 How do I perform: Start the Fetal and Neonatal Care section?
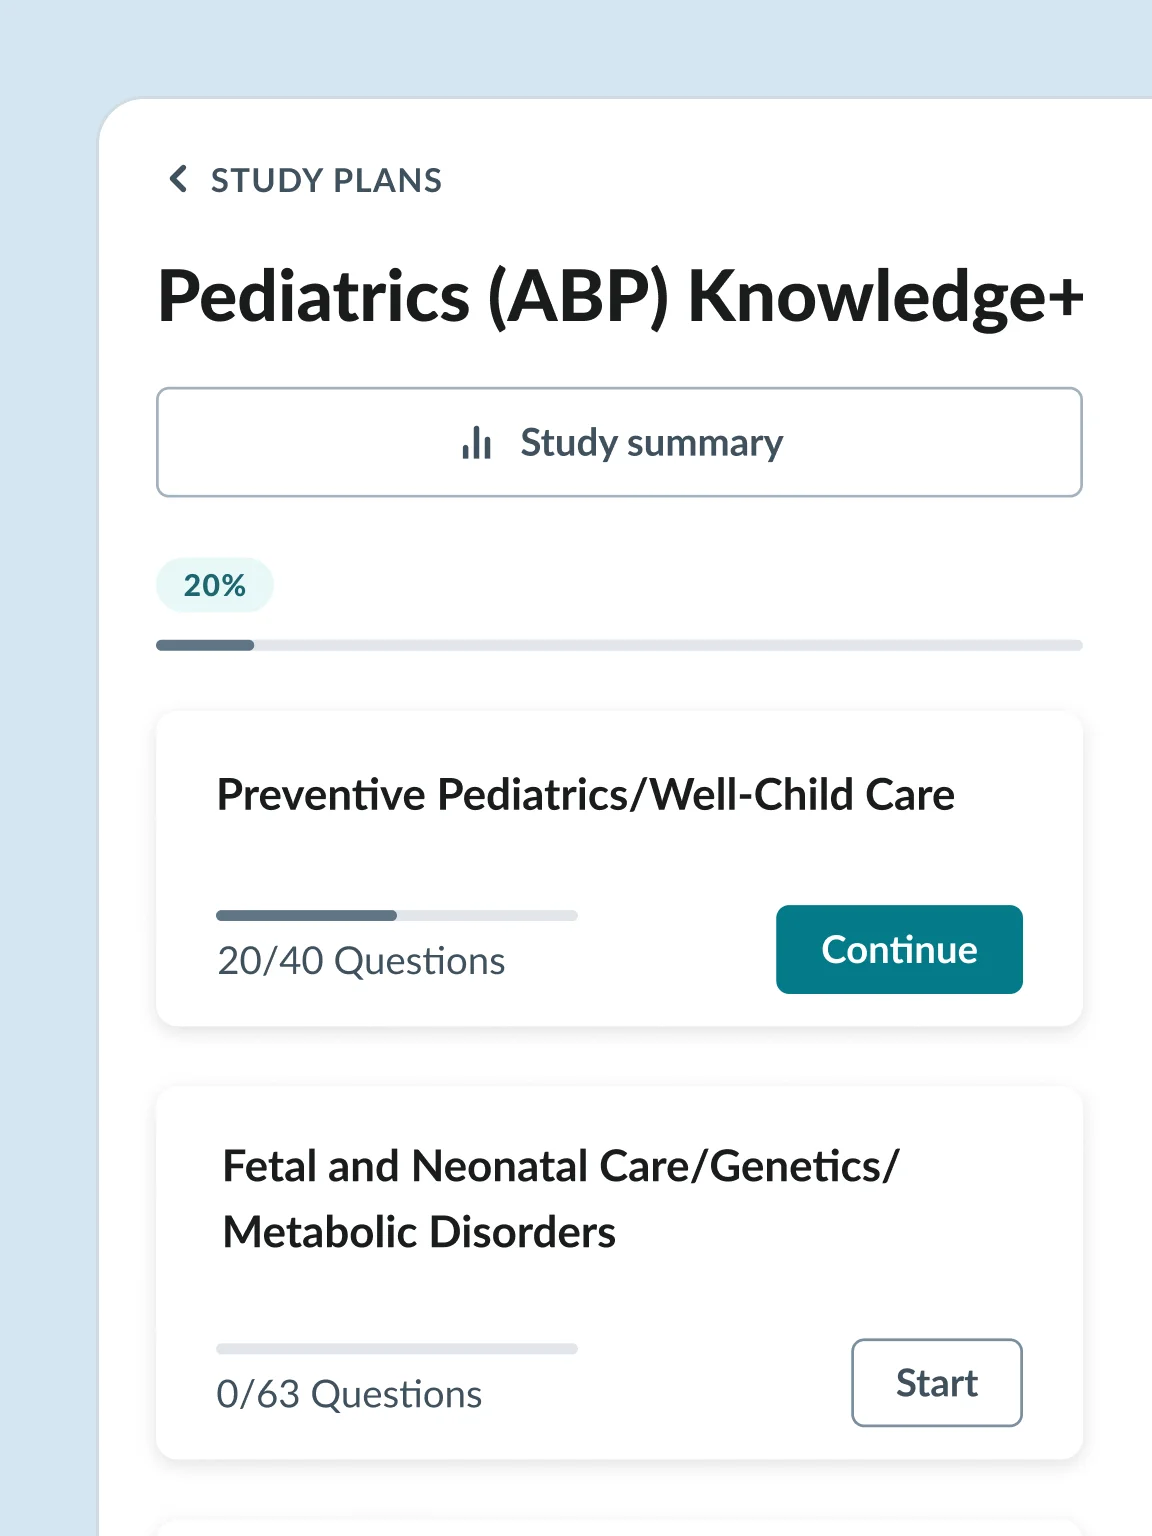[x=935, y=1383]
